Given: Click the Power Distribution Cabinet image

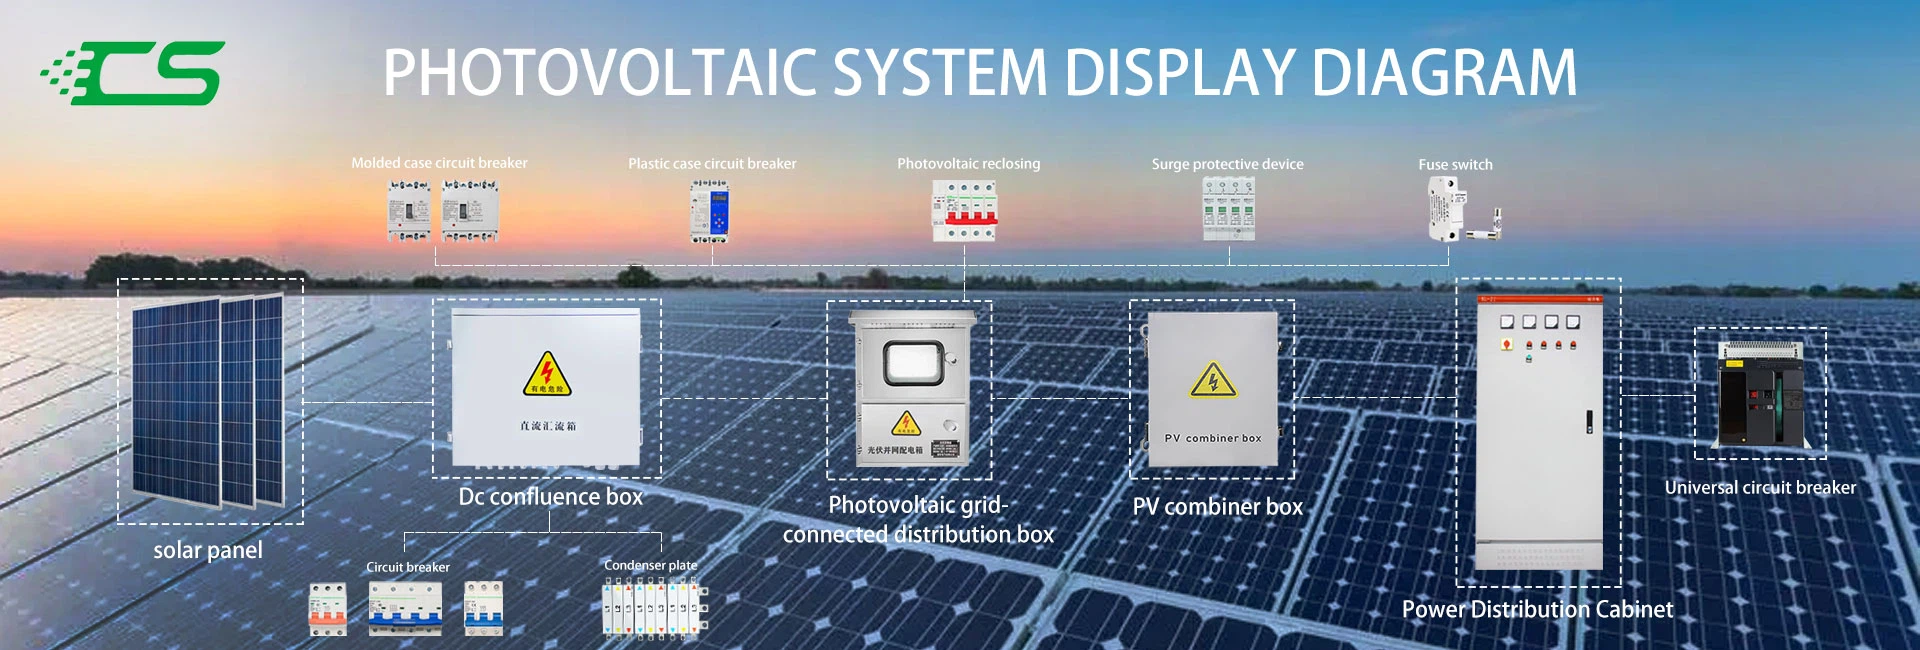Looking at the screenshot, I should [x=1539, y=433].
